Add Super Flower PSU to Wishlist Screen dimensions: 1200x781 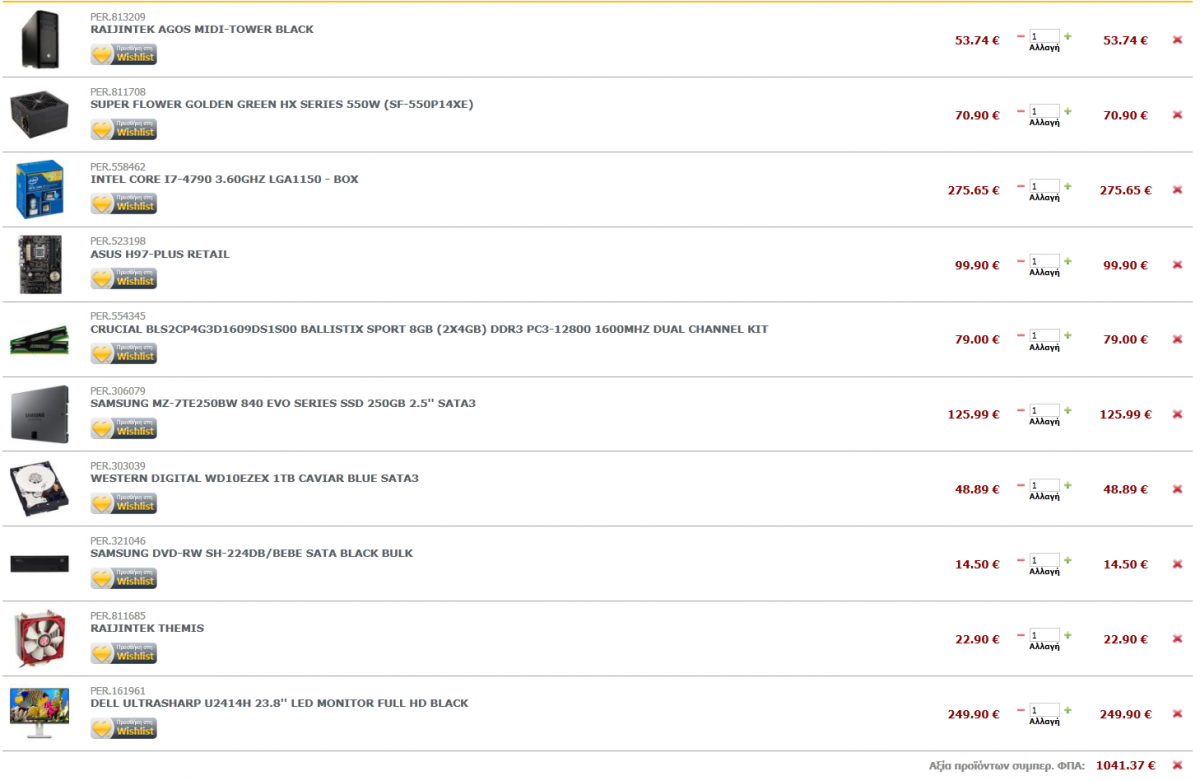pos(124,129)
